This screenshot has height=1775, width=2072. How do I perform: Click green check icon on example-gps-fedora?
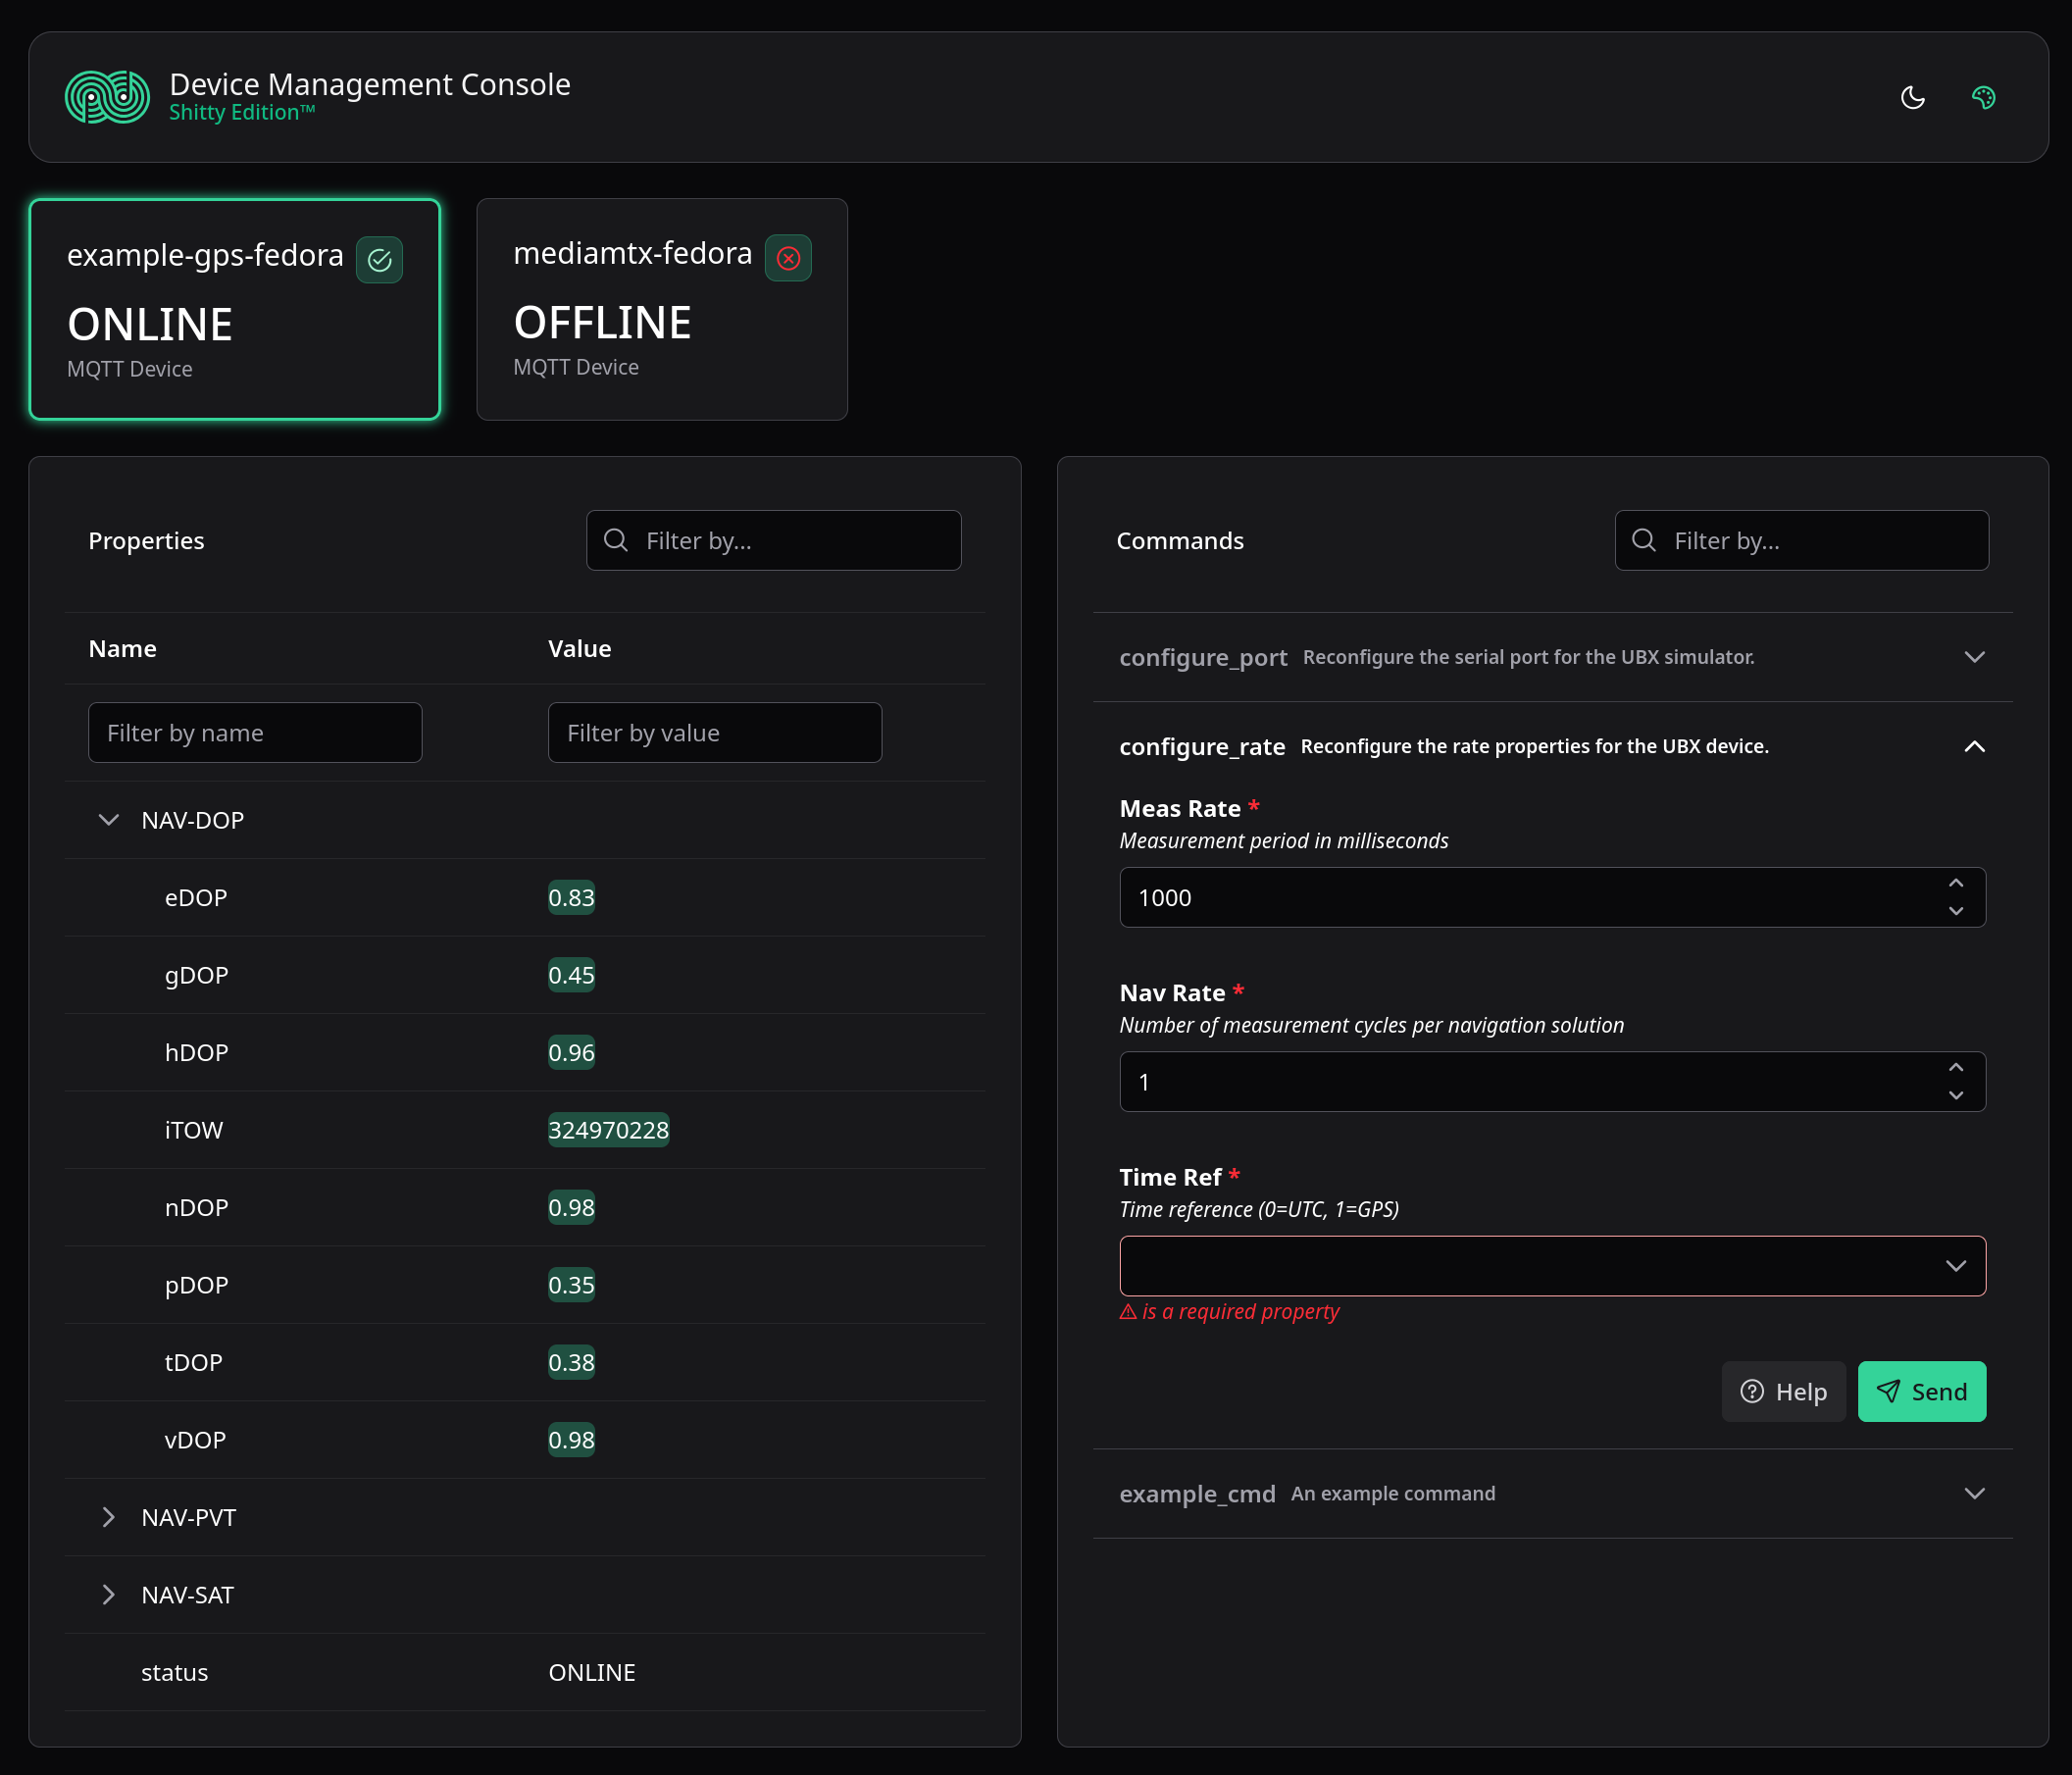[379, 260]
